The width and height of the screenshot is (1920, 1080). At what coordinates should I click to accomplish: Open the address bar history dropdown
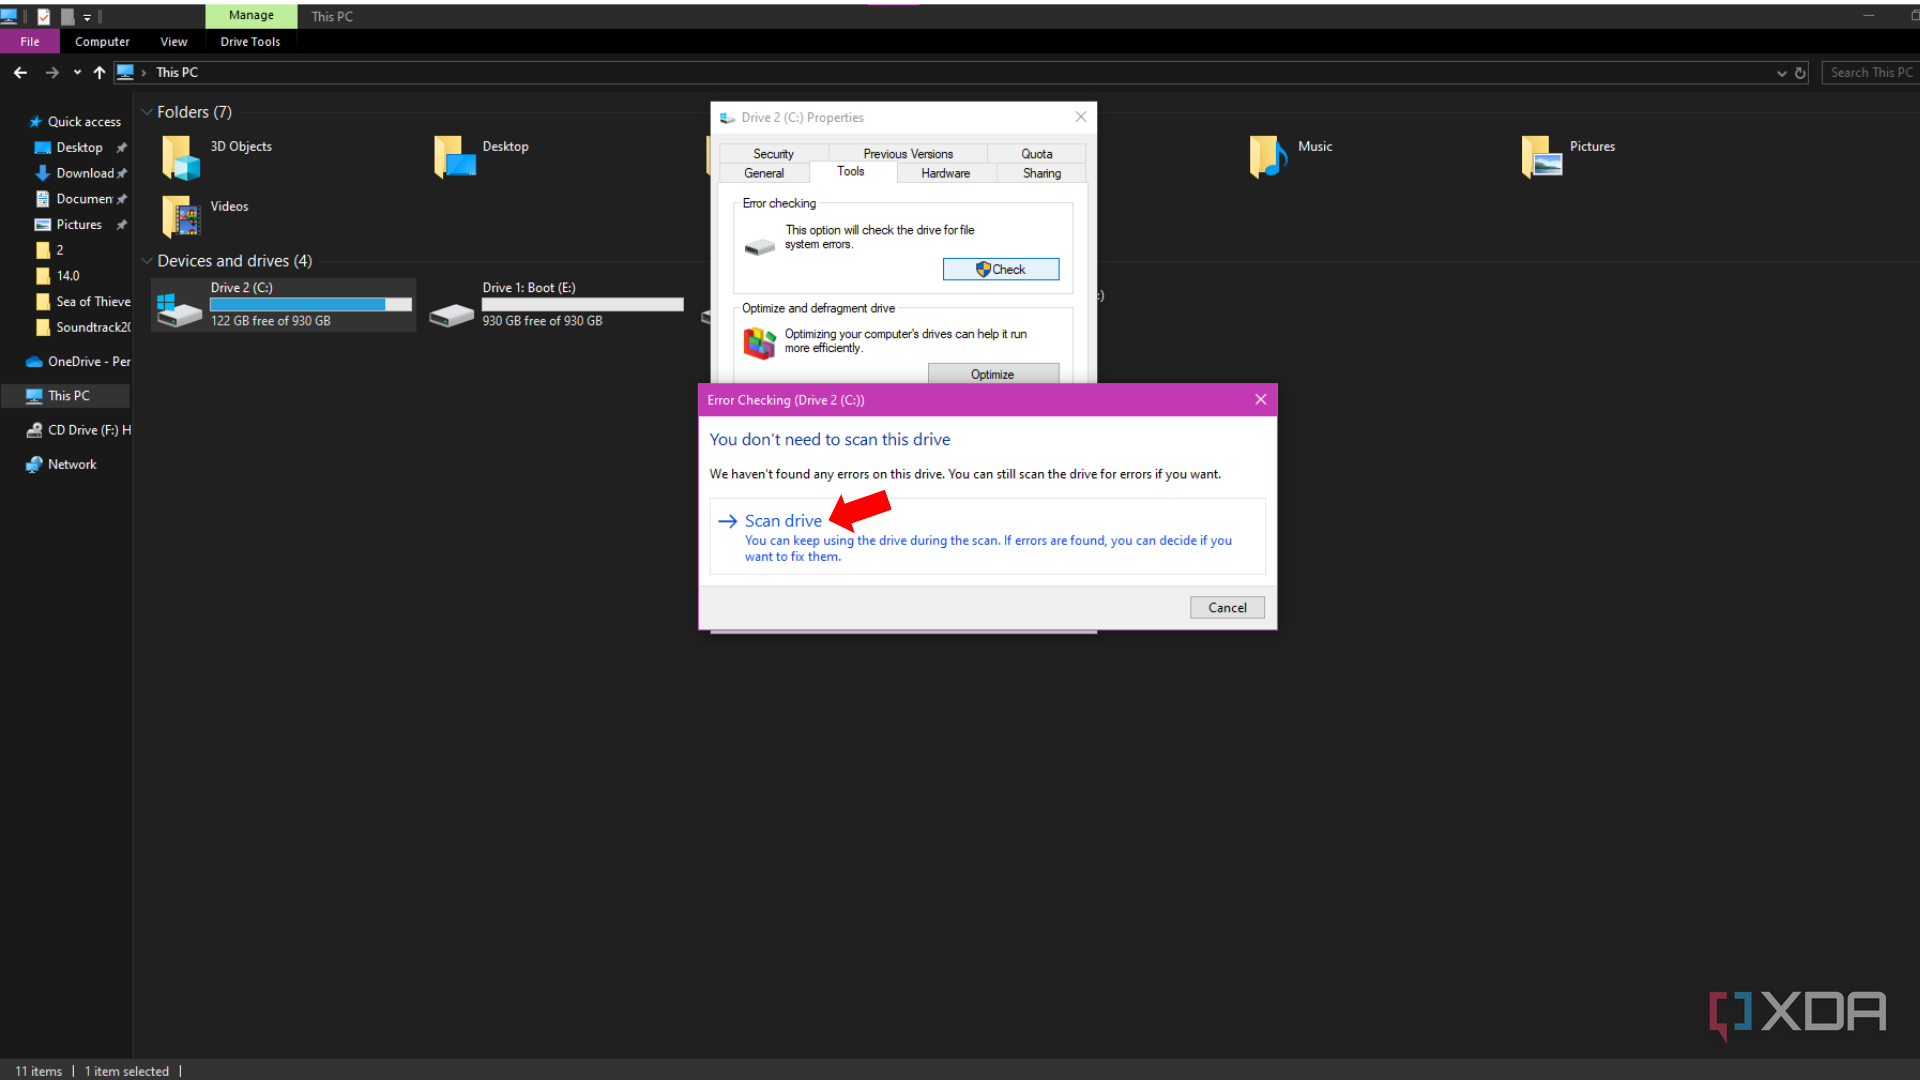[x=1781, y=73]
